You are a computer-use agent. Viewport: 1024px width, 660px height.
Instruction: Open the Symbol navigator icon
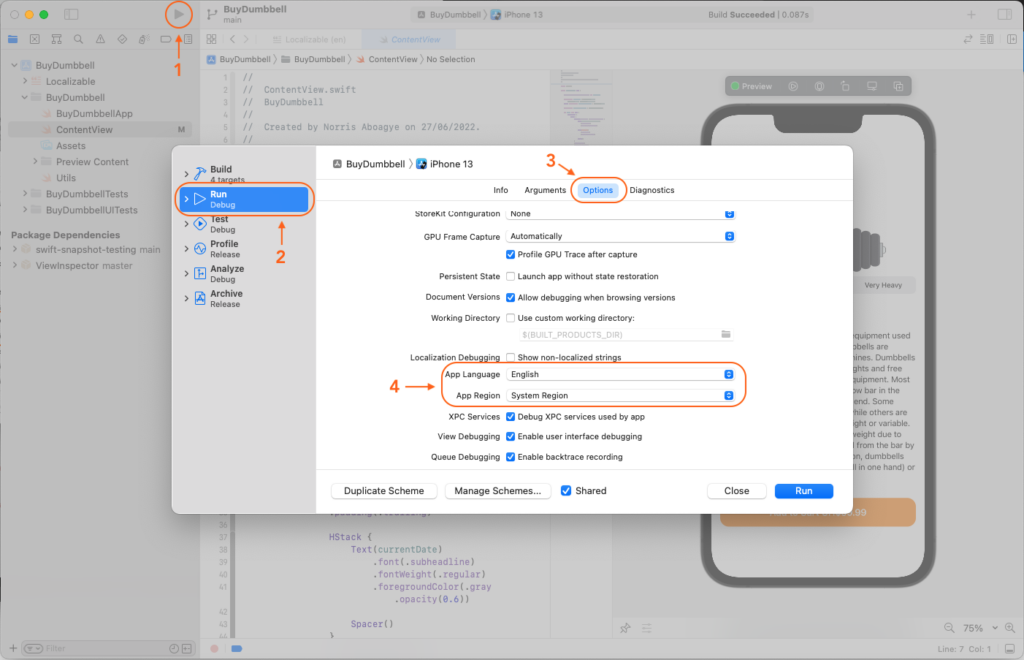[57, 39]
